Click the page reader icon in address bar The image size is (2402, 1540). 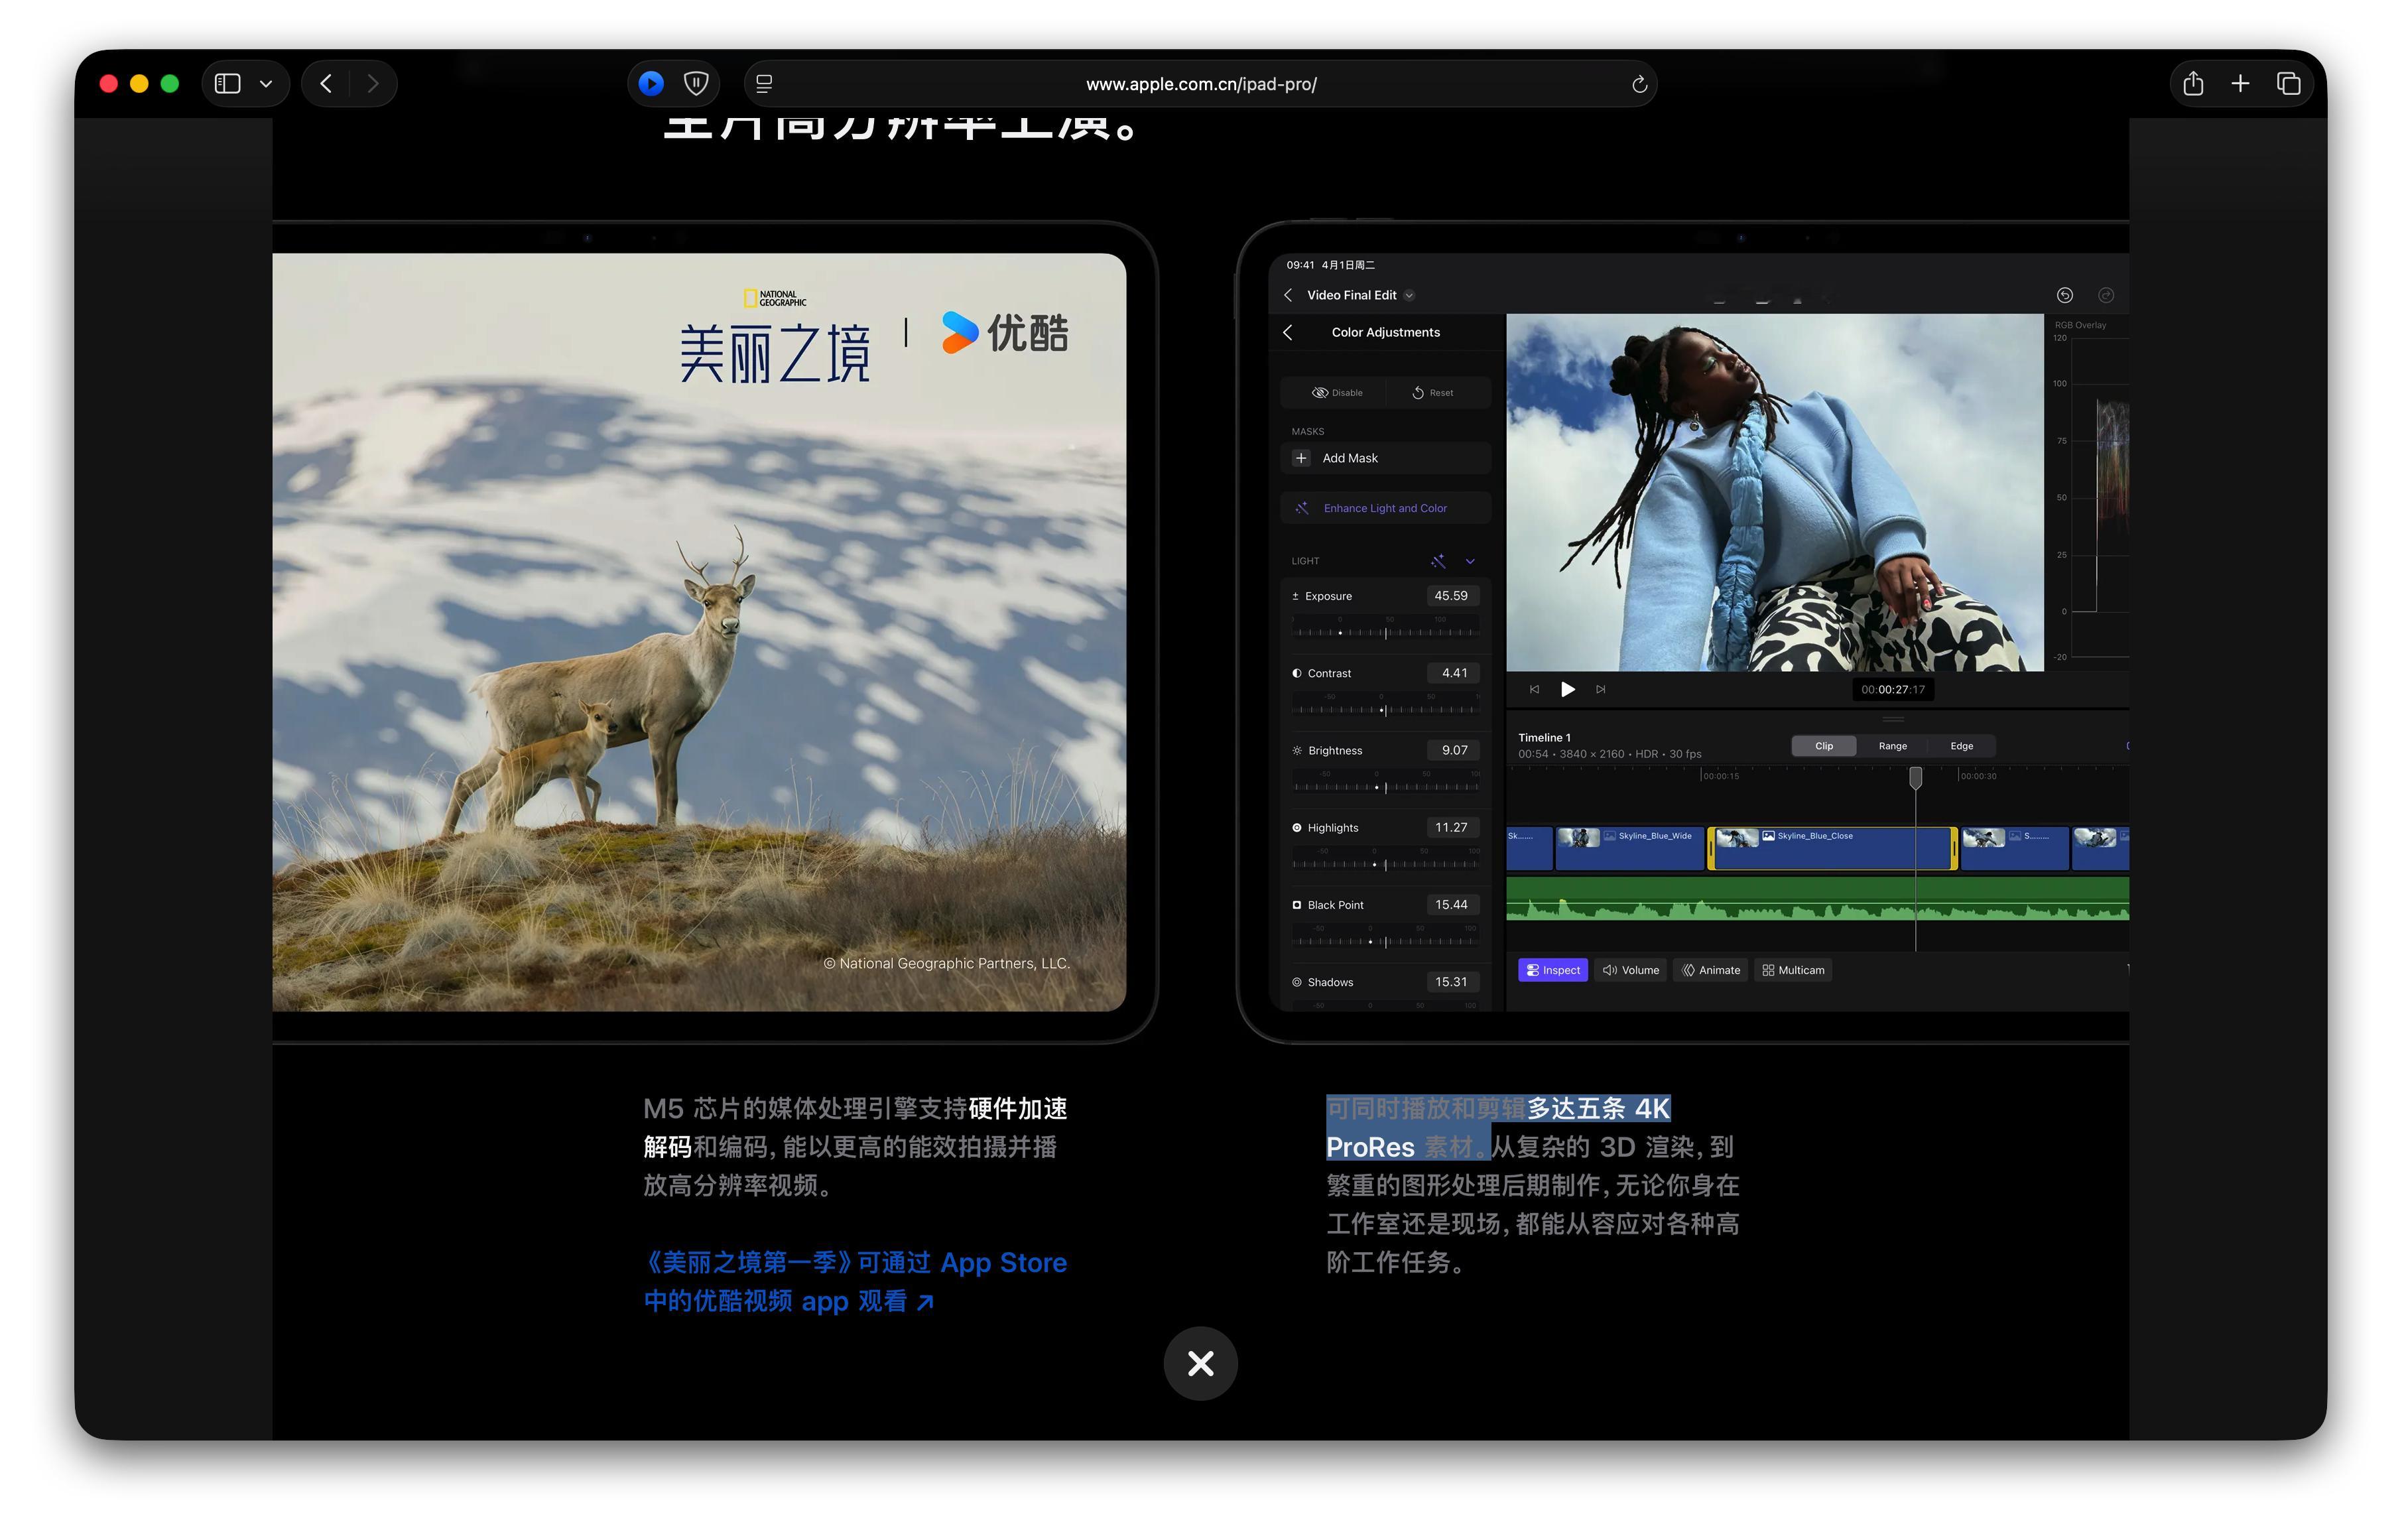[x=765, y=84]
